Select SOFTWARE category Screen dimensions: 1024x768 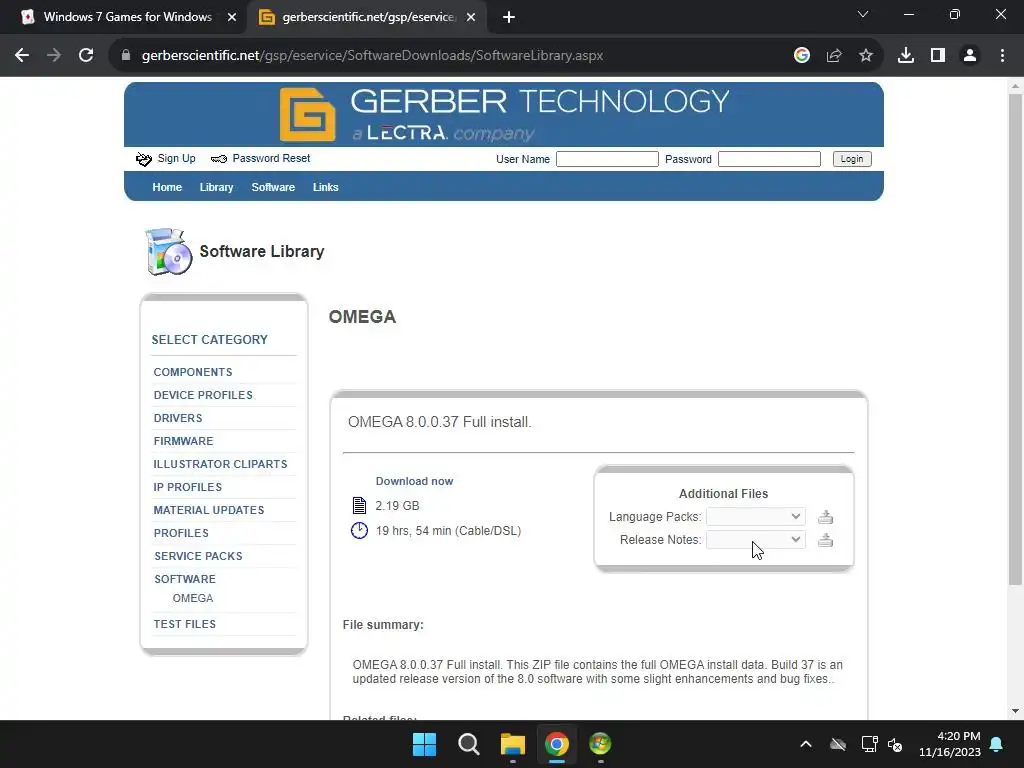point(185,579)
